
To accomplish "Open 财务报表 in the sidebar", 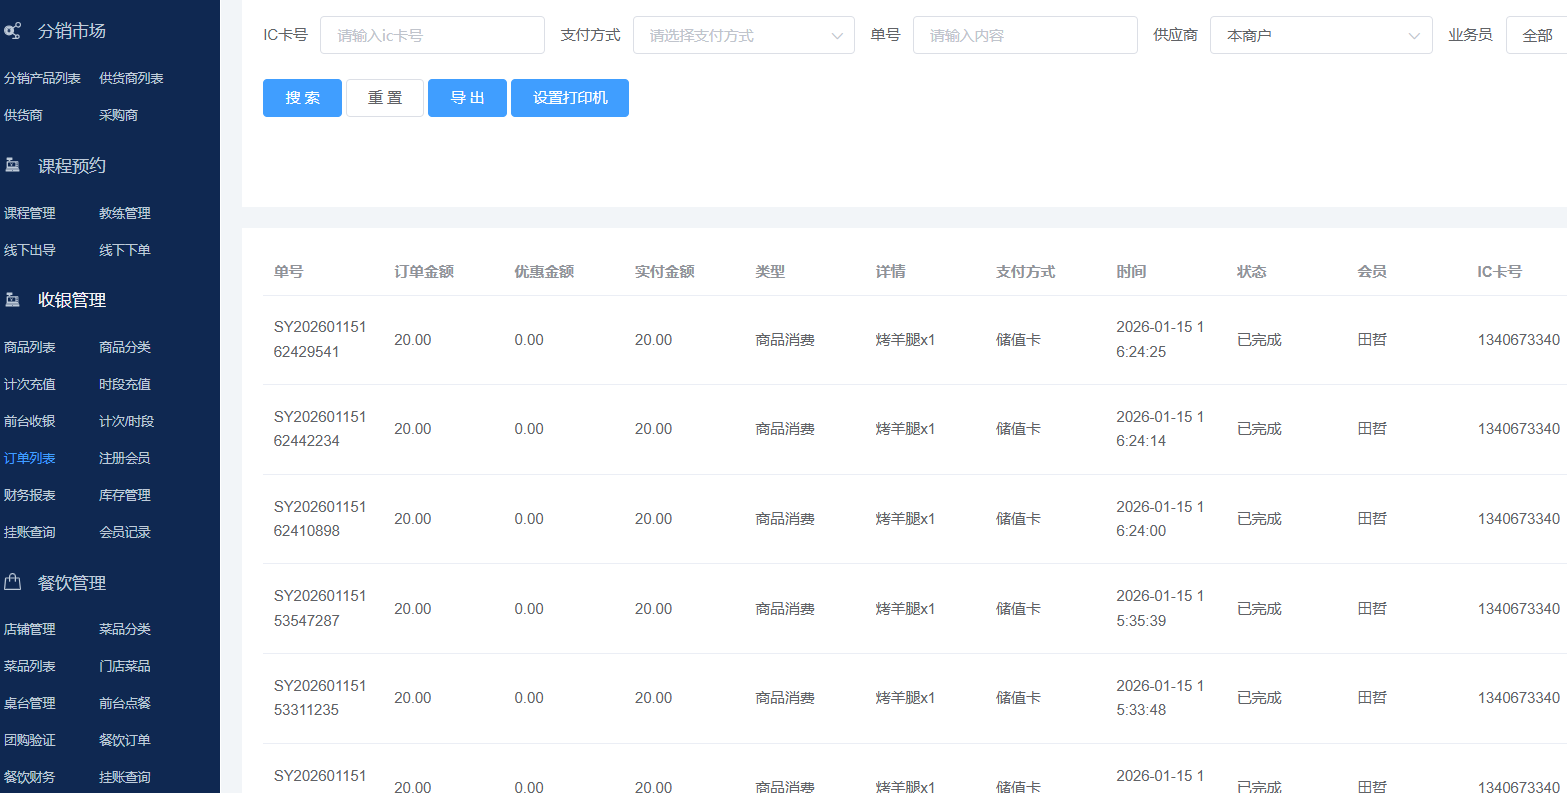I will [32, 494].
